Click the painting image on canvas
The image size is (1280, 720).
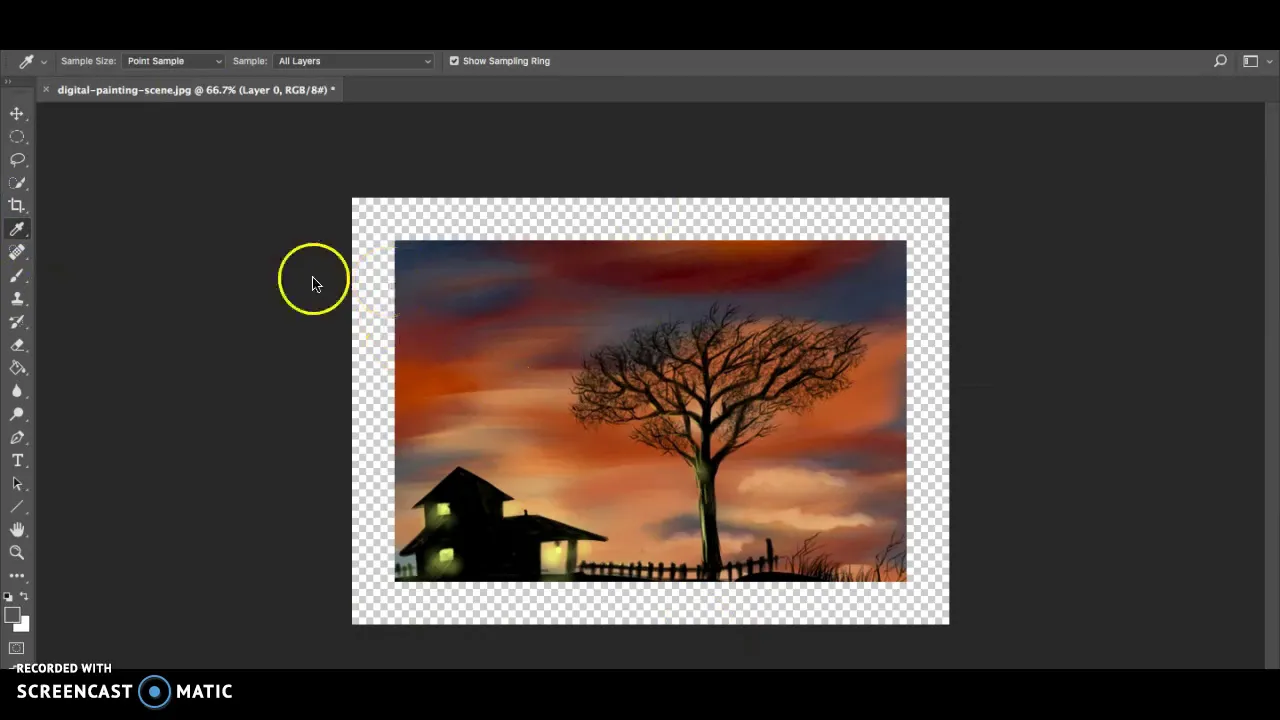point(650,411)
